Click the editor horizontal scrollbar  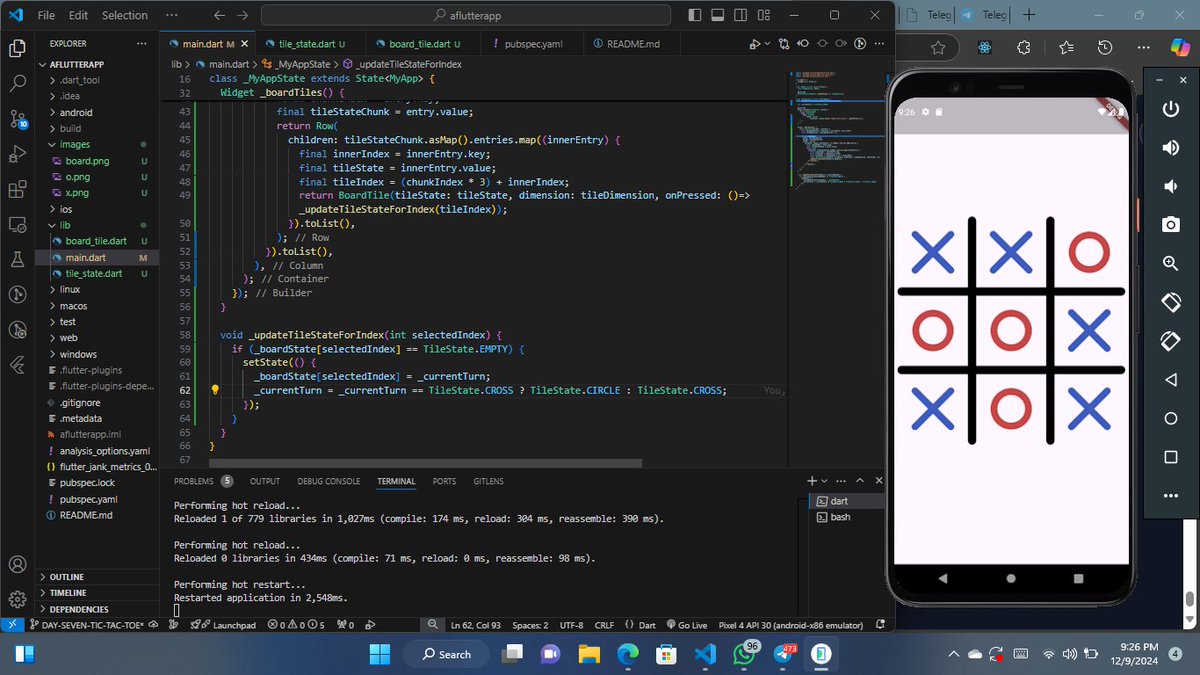425,464
